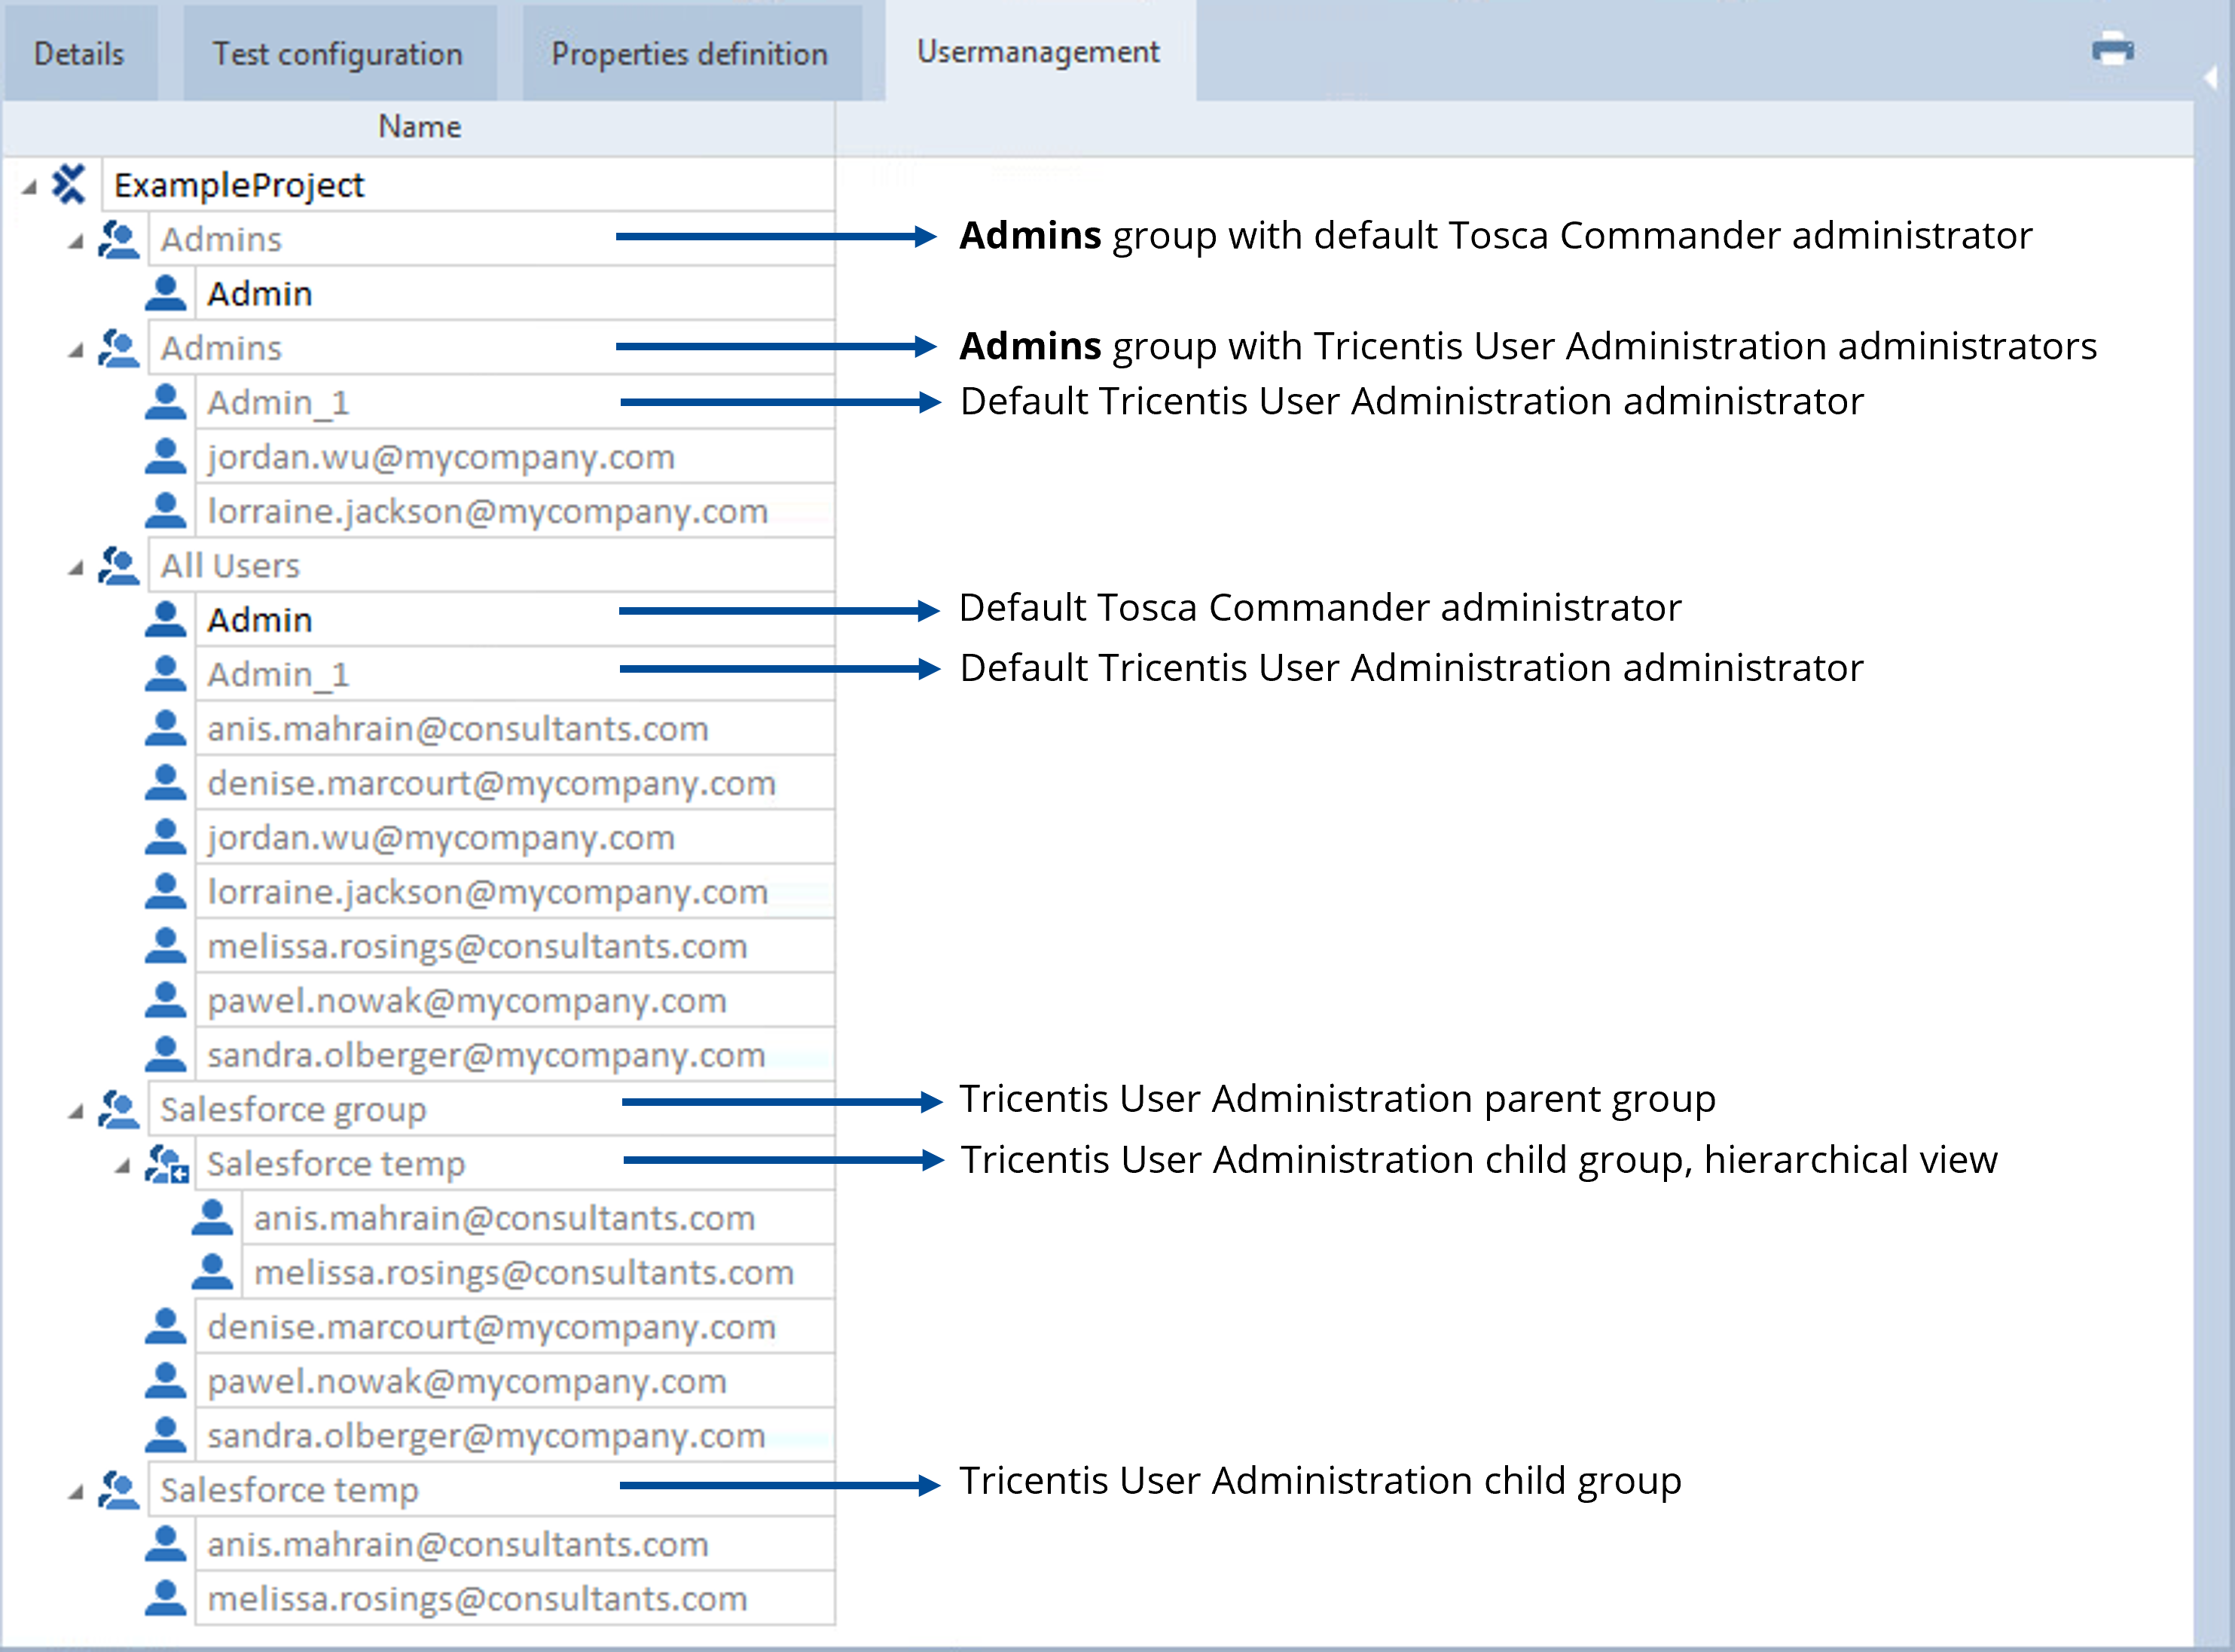
Task: Click the Name column header
Action: 419,127
